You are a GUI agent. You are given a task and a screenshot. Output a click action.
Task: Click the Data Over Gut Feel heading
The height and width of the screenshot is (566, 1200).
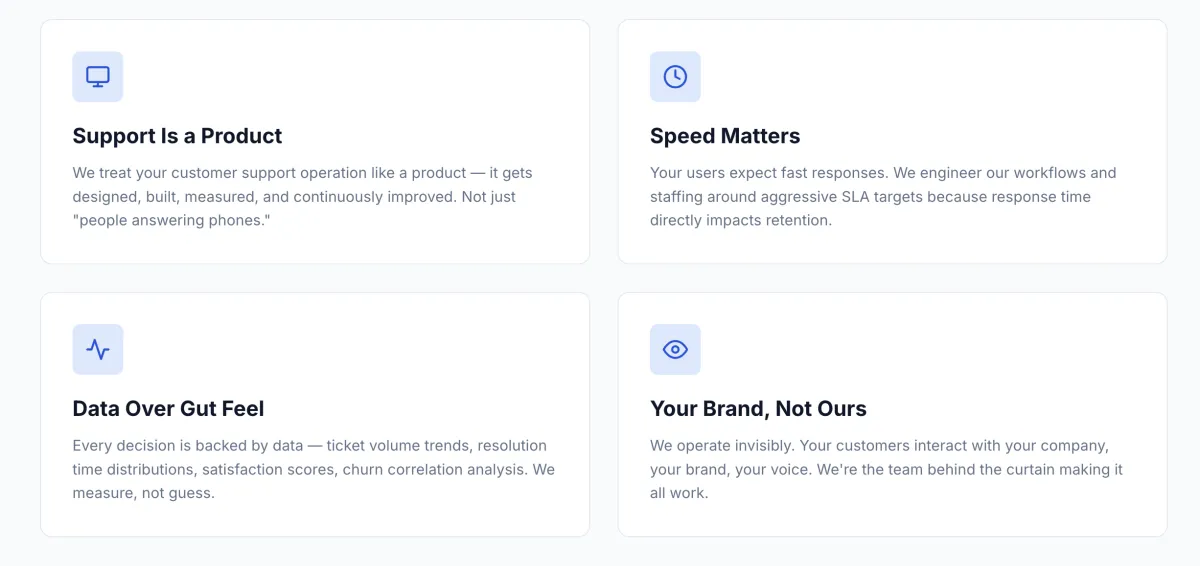(168, 409)
